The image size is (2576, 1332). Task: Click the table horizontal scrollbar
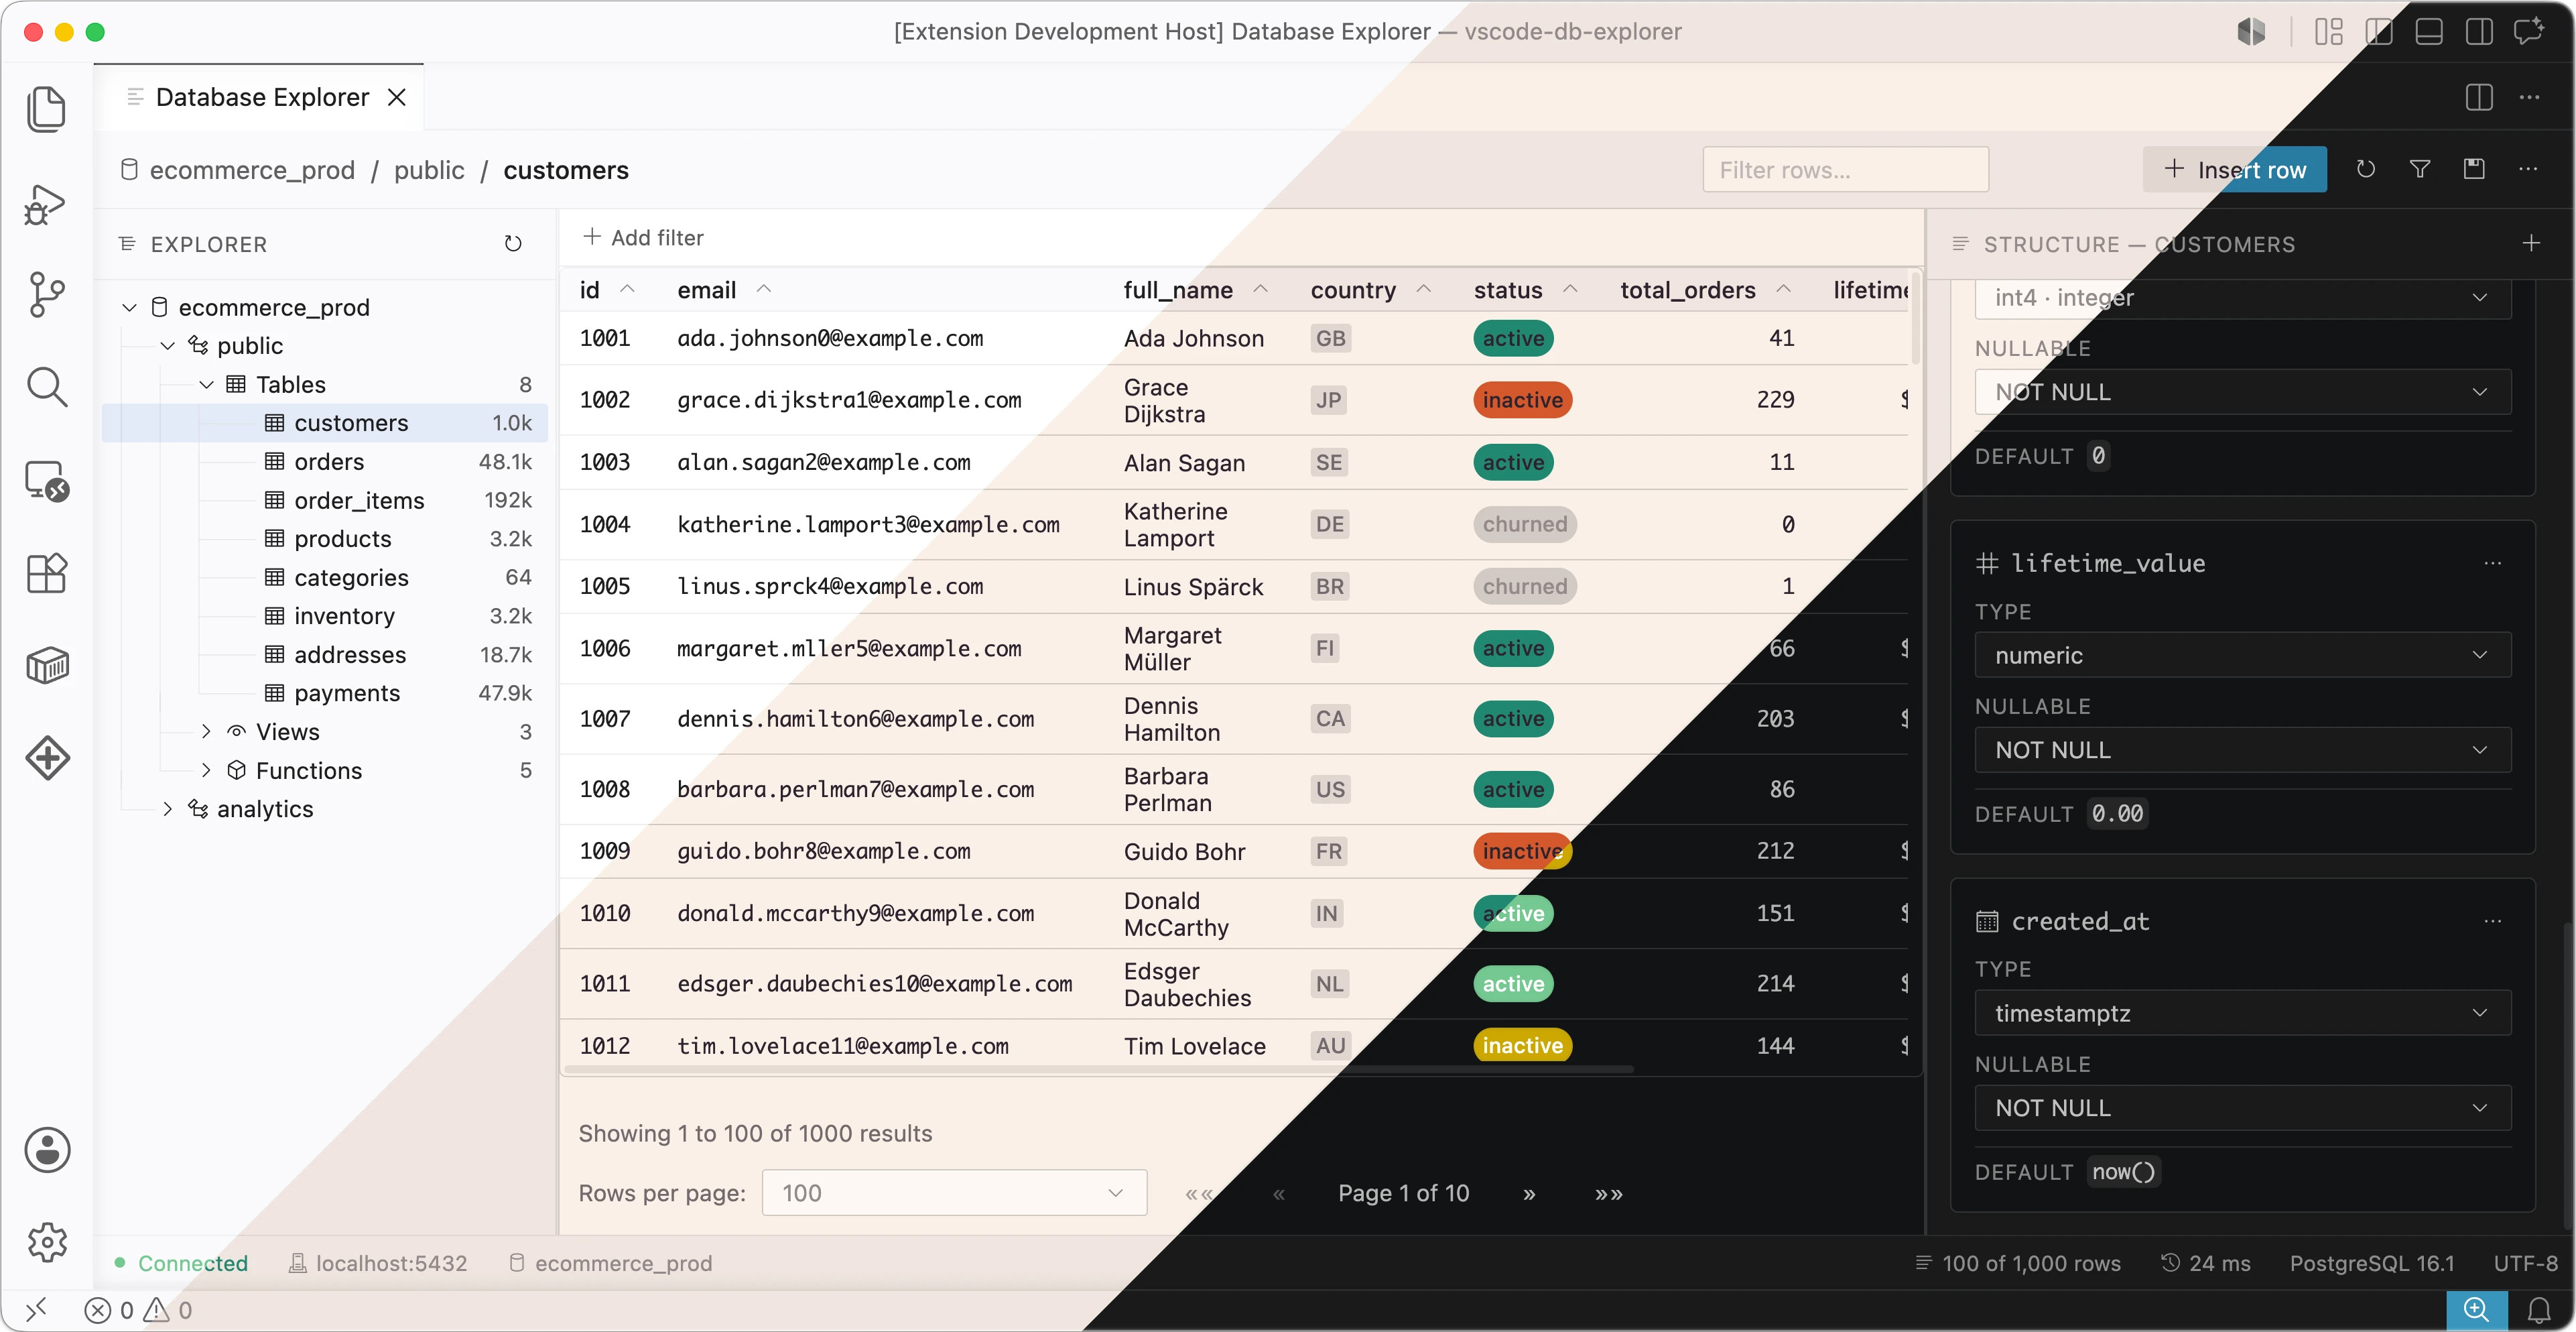coord(1098,1069)
